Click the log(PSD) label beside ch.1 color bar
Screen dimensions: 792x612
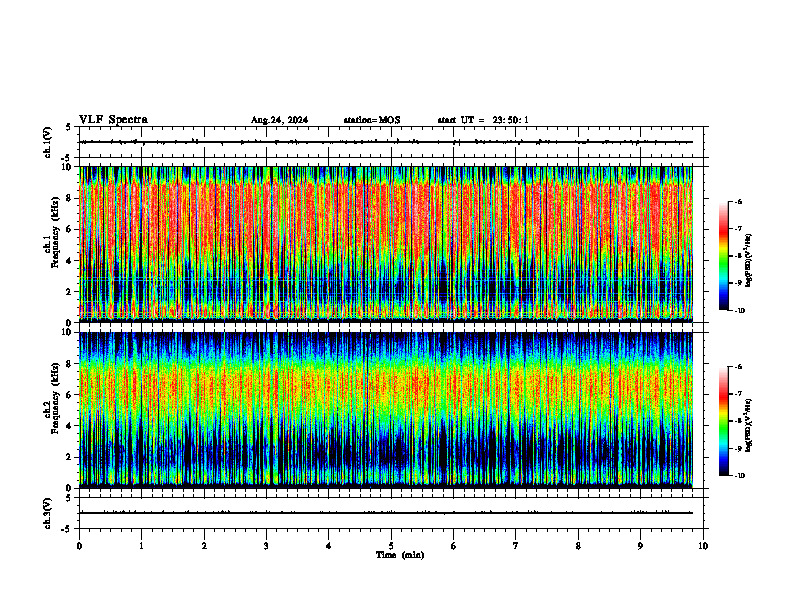[749, 260]
